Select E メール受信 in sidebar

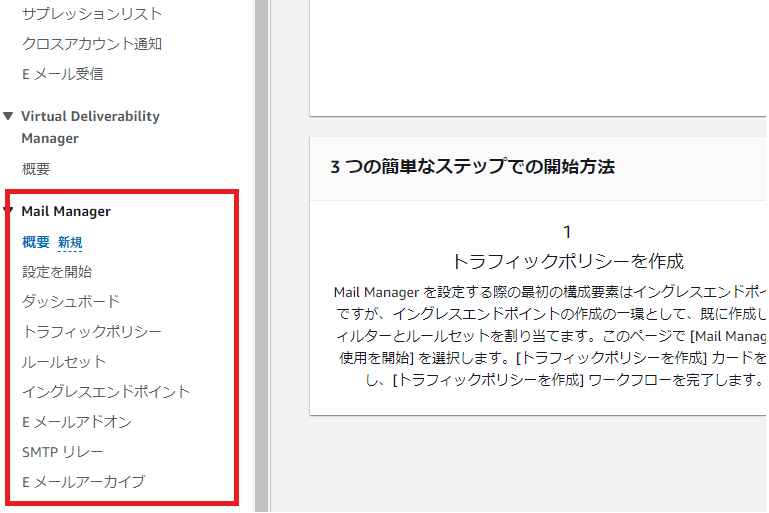click(x=62, y=74)
